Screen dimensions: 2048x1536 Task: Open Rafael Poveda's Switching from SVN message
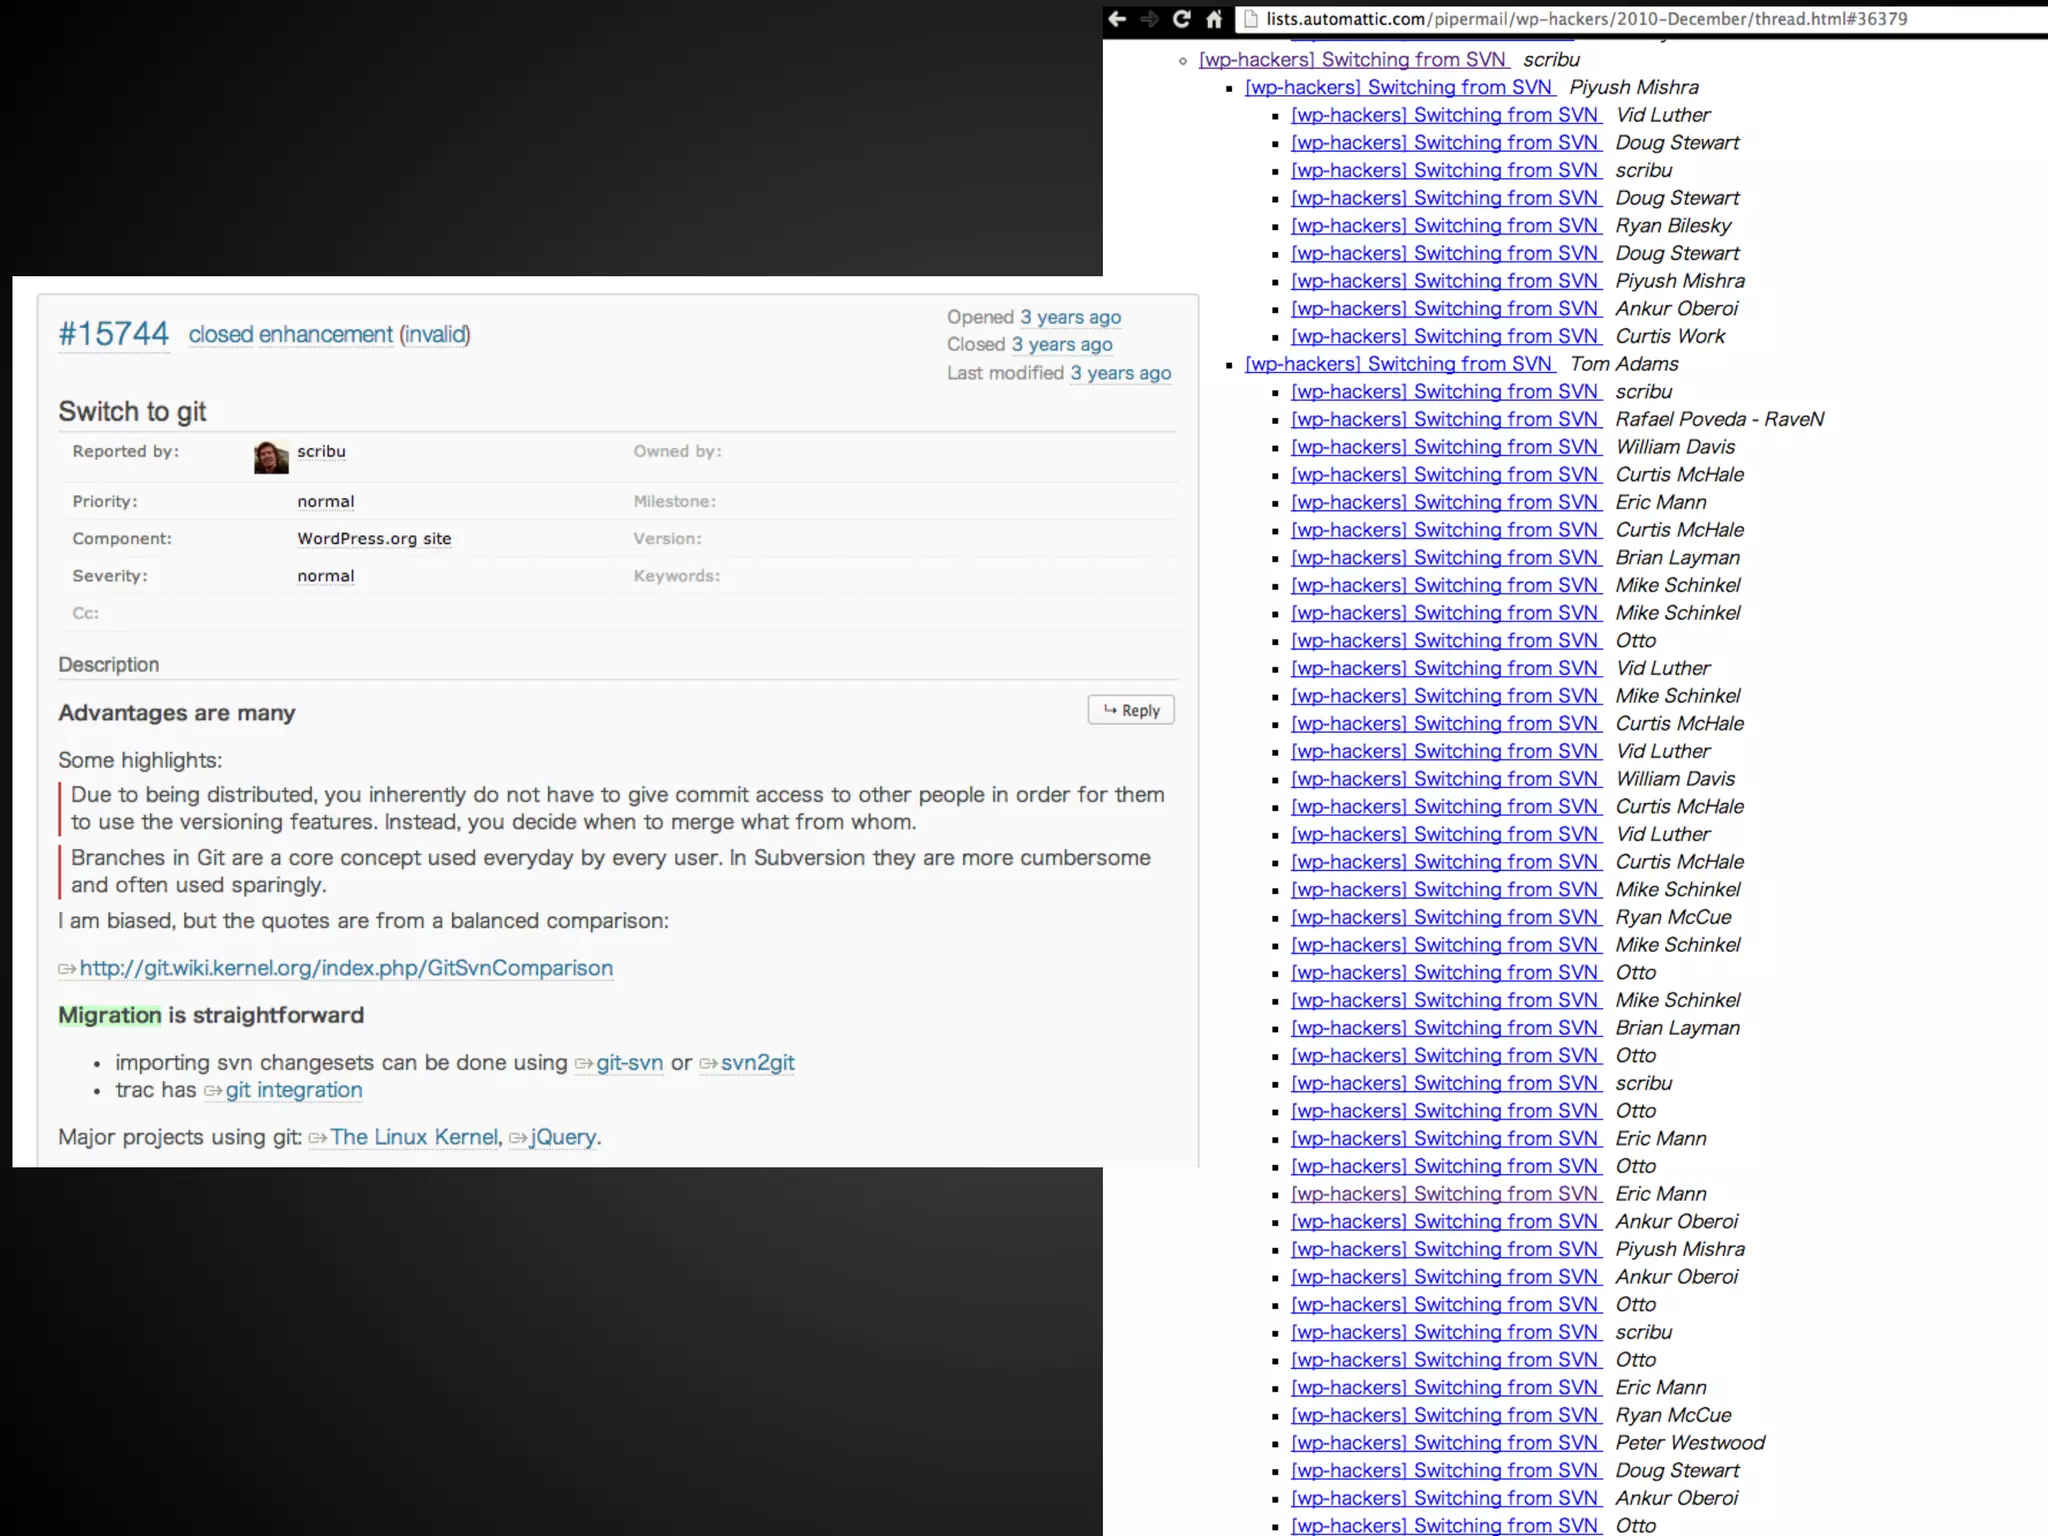pyautogui.click(x=1444, y=419)
